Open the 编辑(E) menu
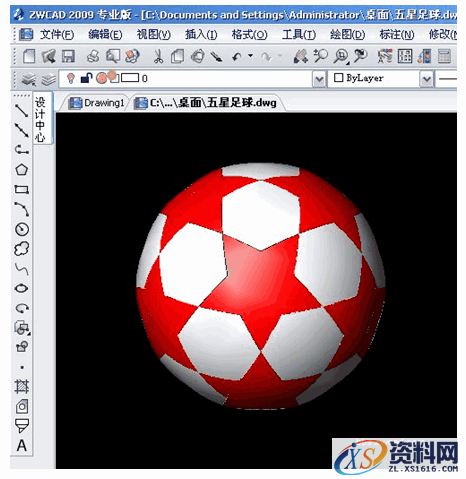Viewport: 466px width, 479px height. 105,34
